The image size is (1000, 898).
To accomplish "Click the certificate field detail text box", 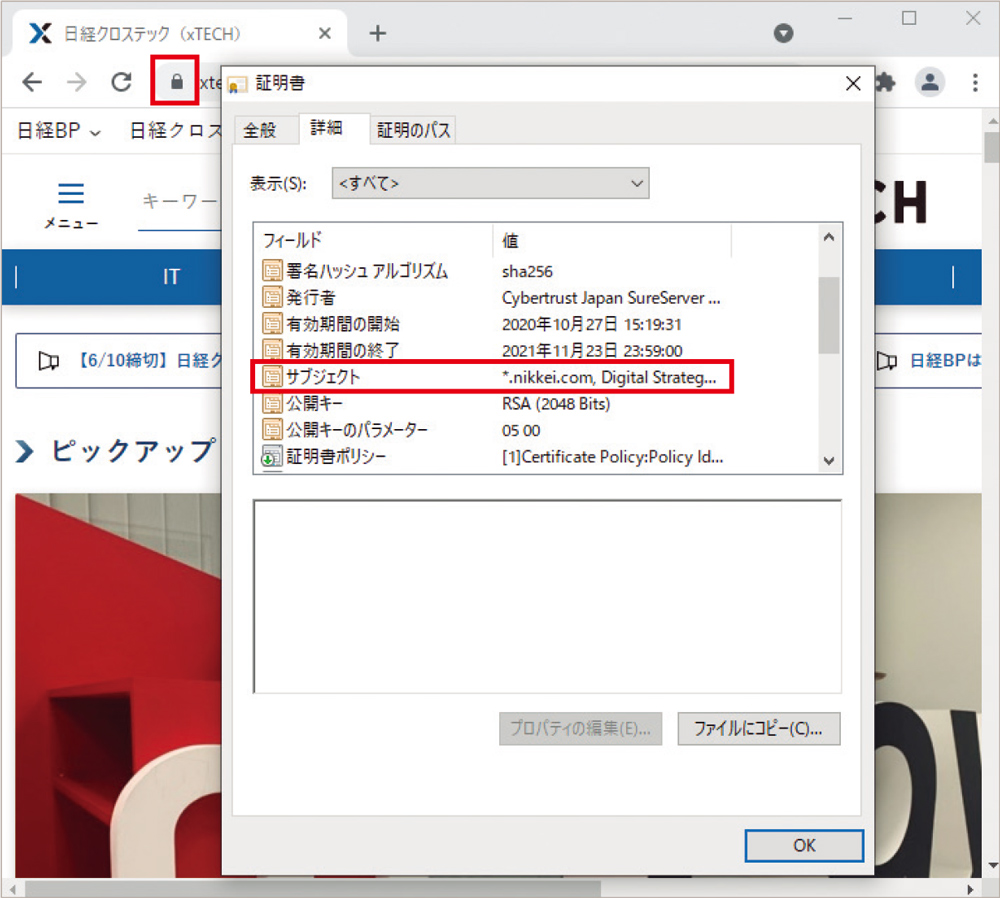I will [547, 597].
